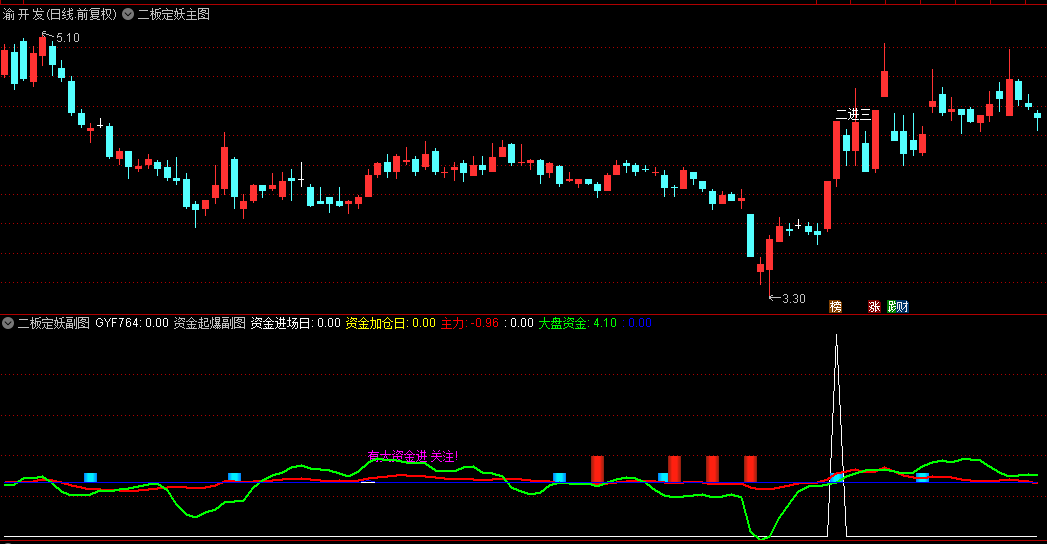Screen dimensions: 1047x544
Task: Click the peak of the white spike line
Action: click(837, 336)
